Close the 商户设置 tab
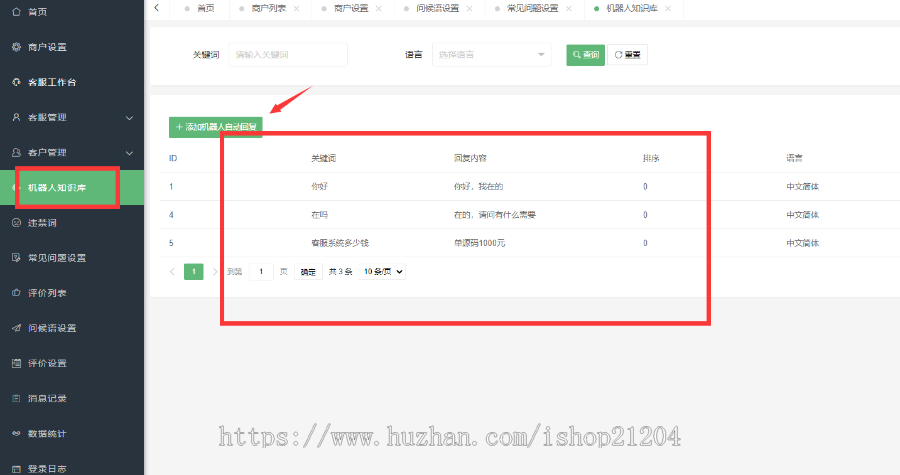900x475 pixels. (379, 9)
